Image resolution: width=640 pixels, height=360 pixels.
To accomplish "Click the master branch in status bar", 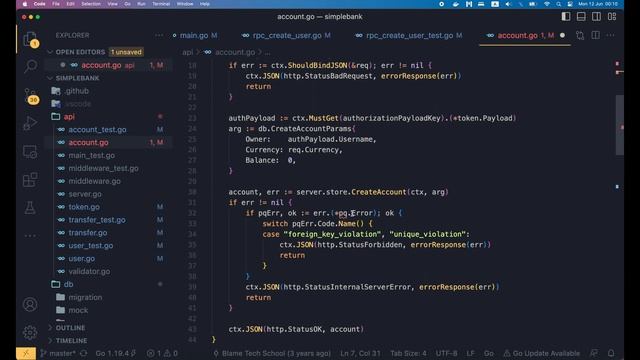I will [x=58, y=353].
